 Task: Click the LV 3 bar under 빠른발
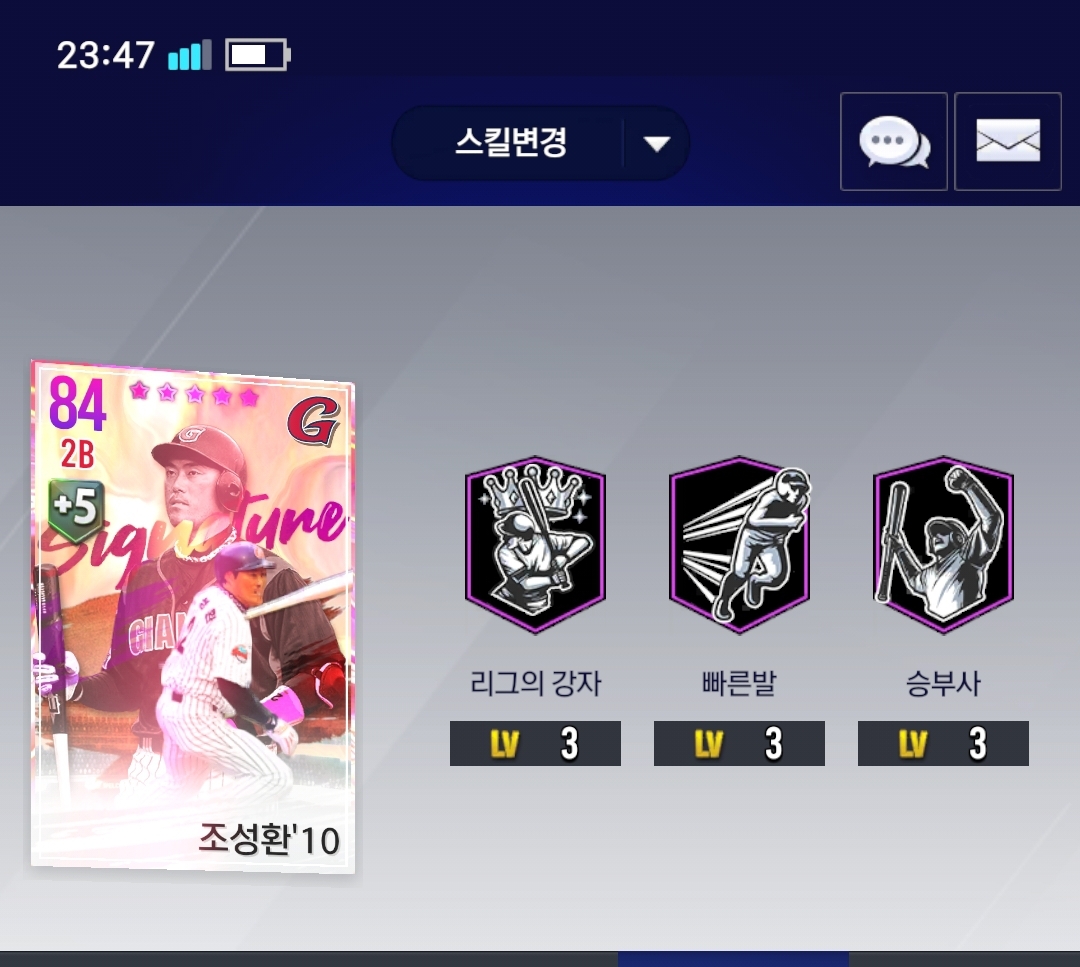coord(739,743)
